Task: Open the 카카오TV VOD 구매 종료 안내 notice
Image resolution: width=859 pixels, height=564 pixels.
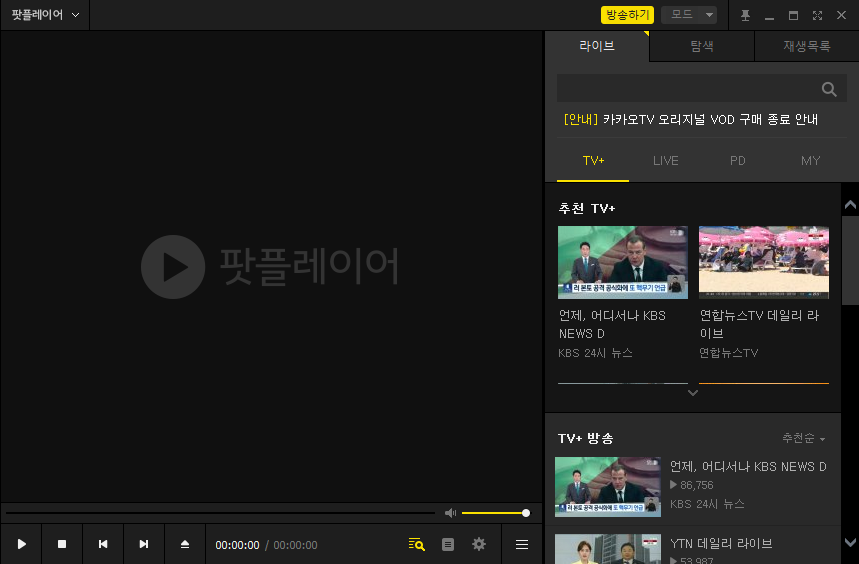Action: pyautogui.click(x=691, y=119)
